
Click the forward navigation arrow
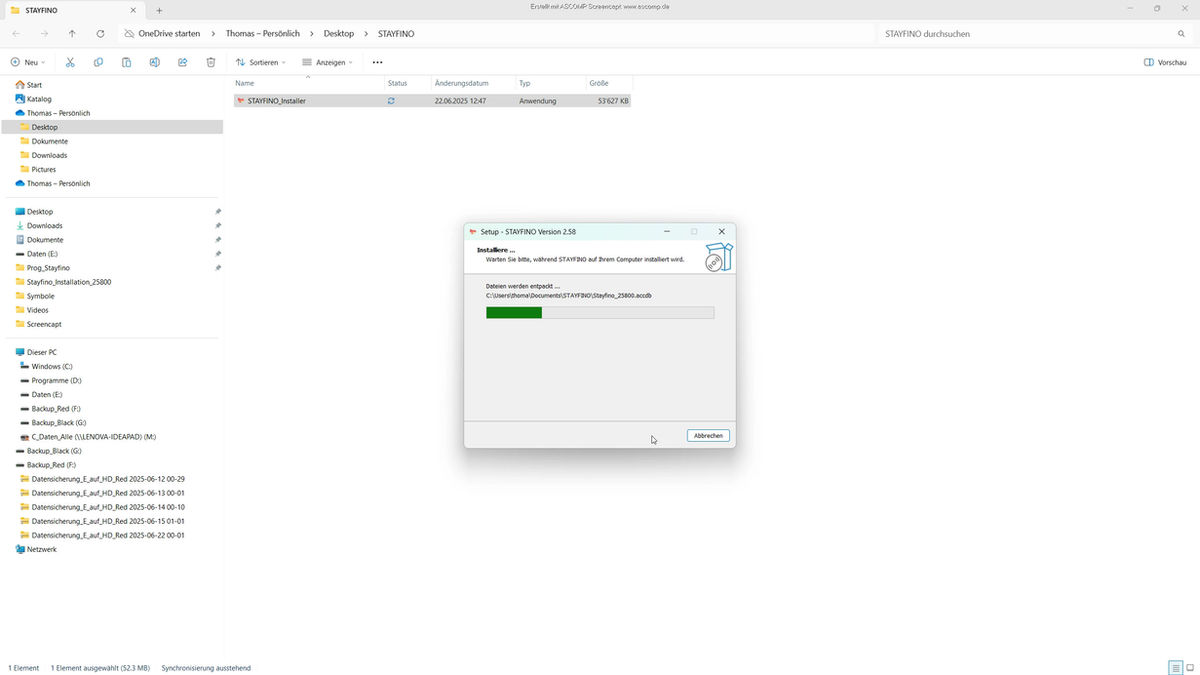pyautogui.click(x=44, y=33)
